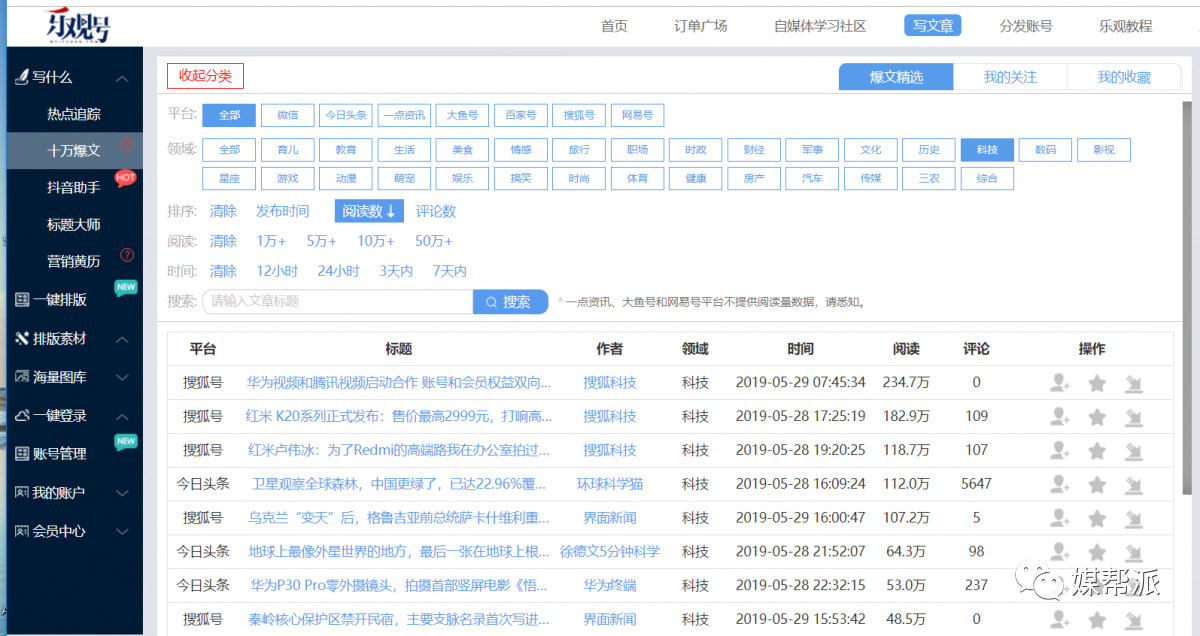Click the 会员中心 sidebar icon
The image size is (1200, 636).
point(22,531)
